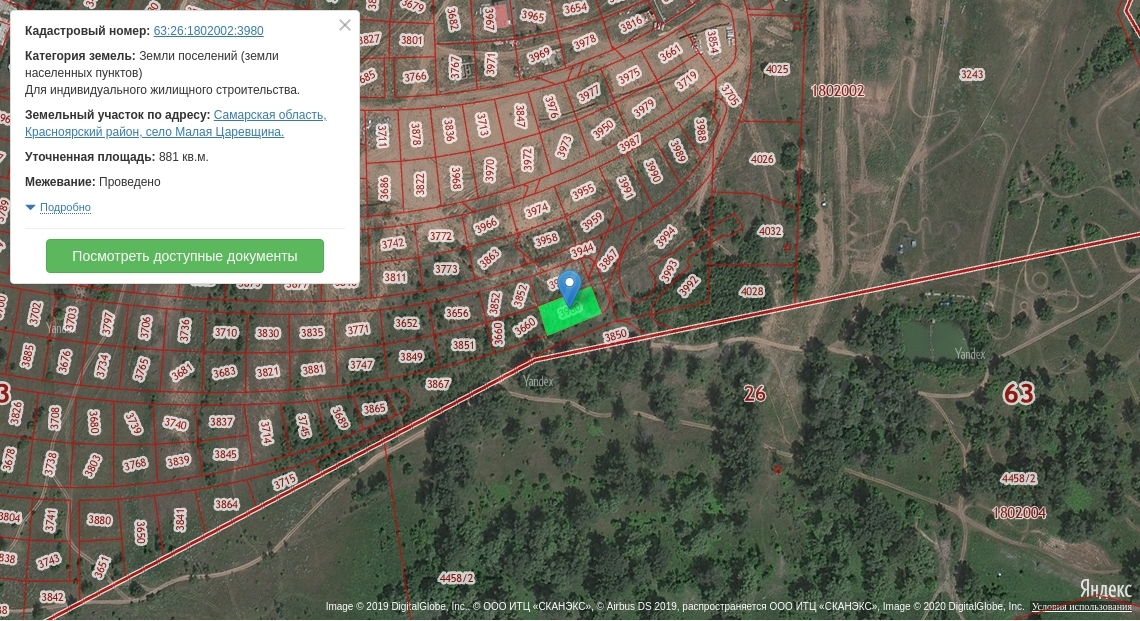
Task: Expand the Подробно details section
Action: [65, 207]
